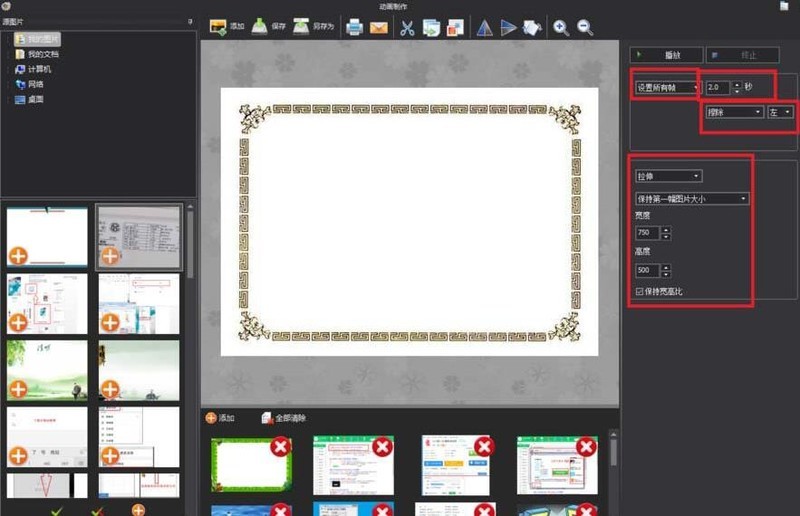Click the 保存 save icon in toolbar
The height and width of the screenshot is (516, 800).
click(259, 27)
